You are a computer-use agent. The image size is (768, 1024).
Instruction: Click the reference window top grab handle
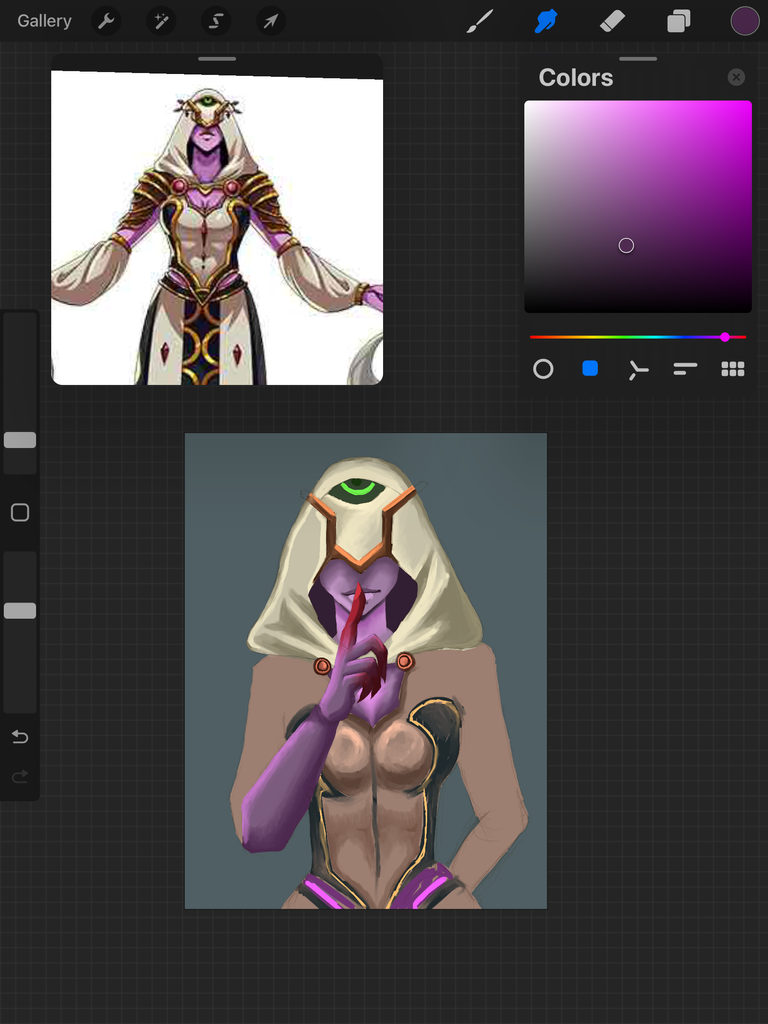pos(217,59)
